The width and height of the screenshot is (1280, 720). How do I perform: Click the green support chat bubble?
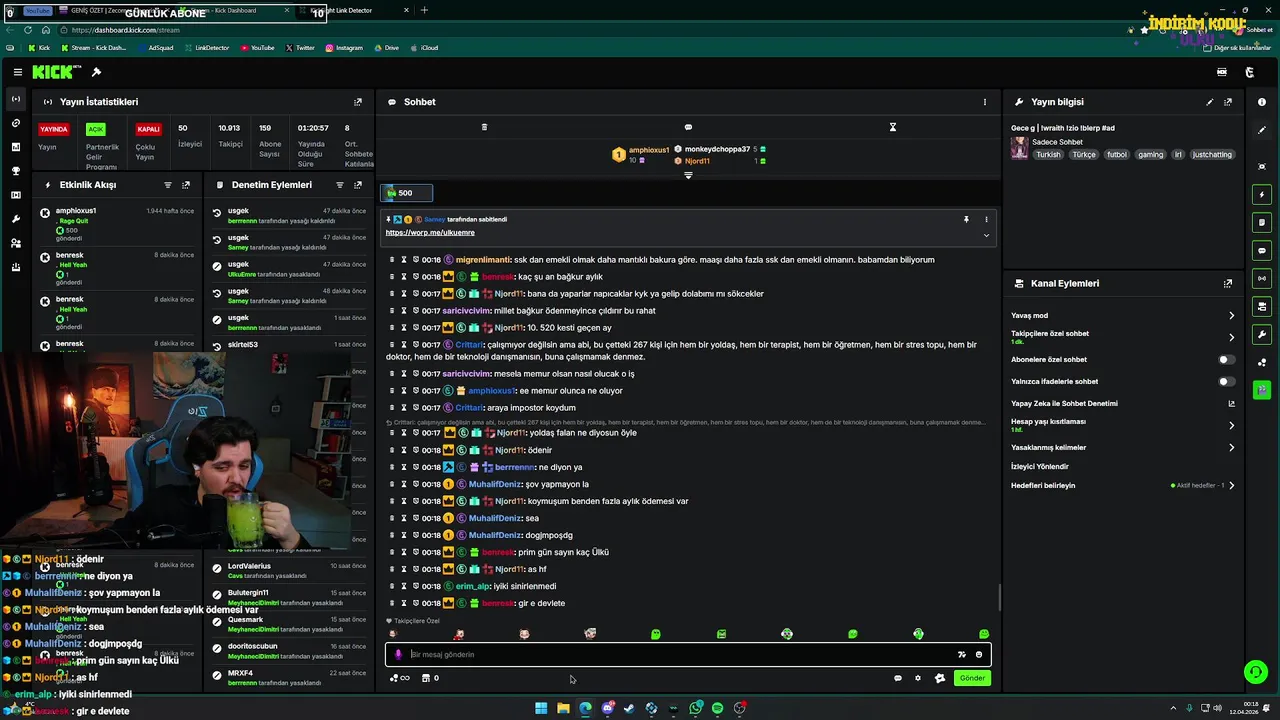1256,672
